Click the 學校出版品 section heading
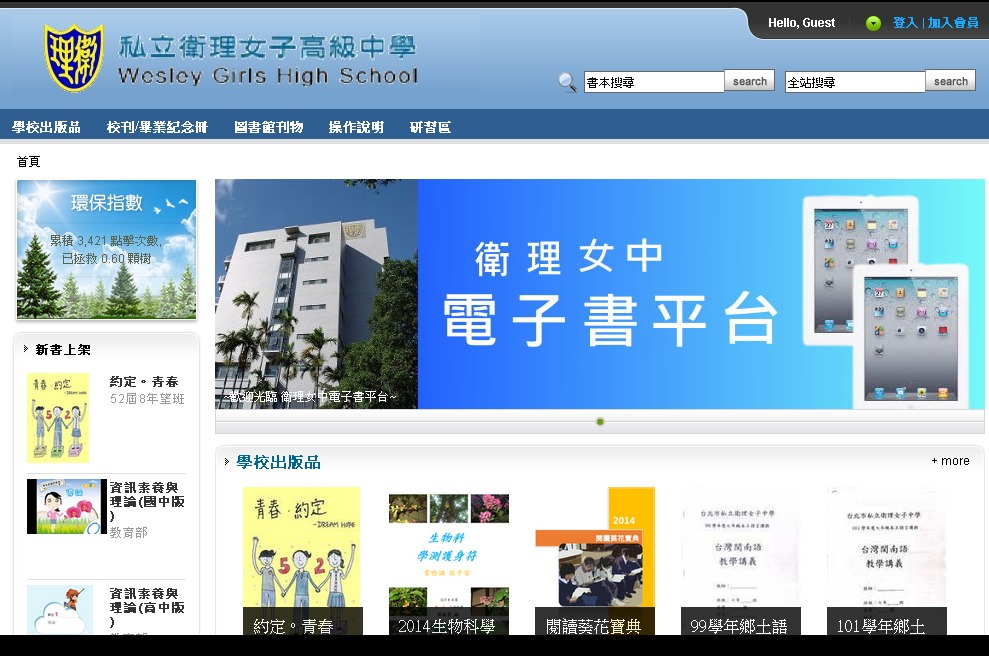This screenshot has width=989, height=656. (278, 462)
